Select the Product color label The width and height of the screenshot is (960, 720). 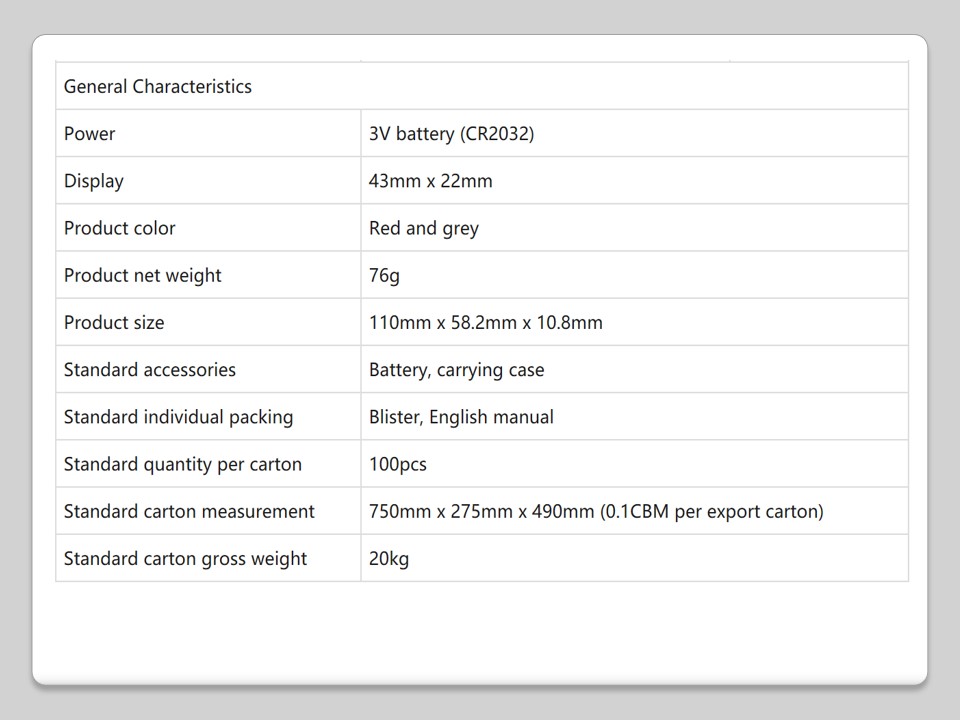120,228
